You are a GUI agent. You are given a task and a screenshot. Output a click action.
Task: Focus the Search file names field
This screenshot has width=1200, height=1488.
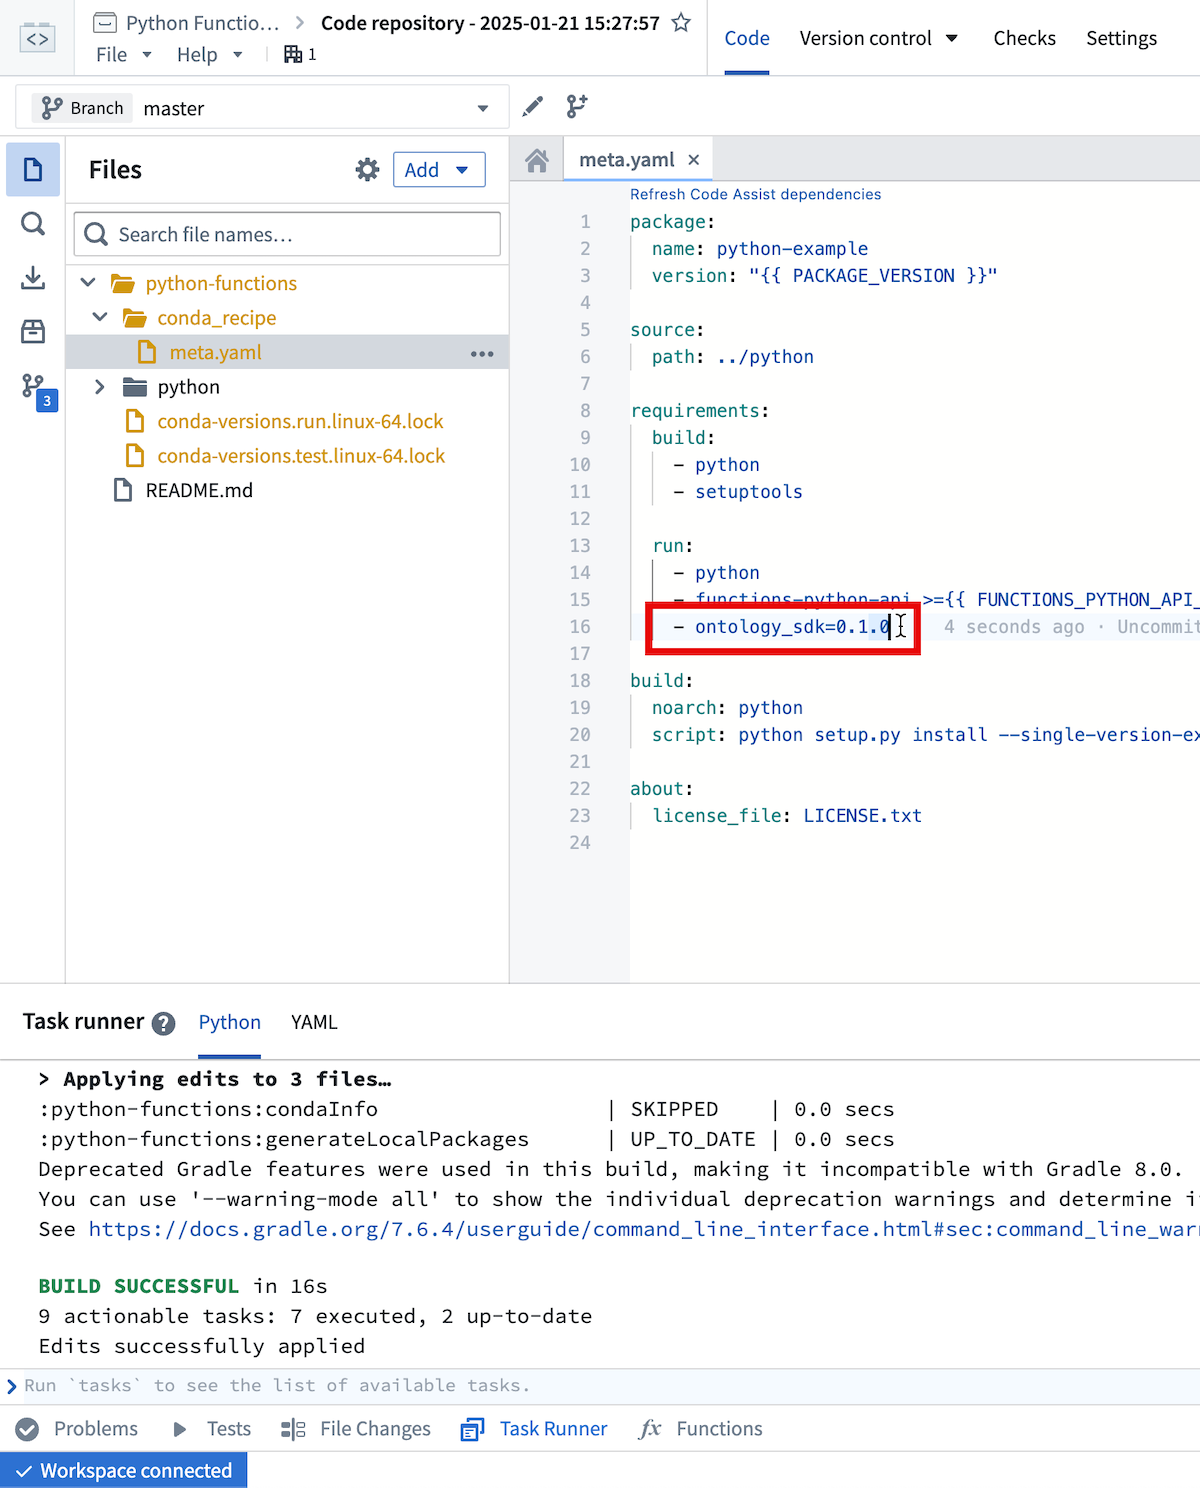tap(287, 234)
